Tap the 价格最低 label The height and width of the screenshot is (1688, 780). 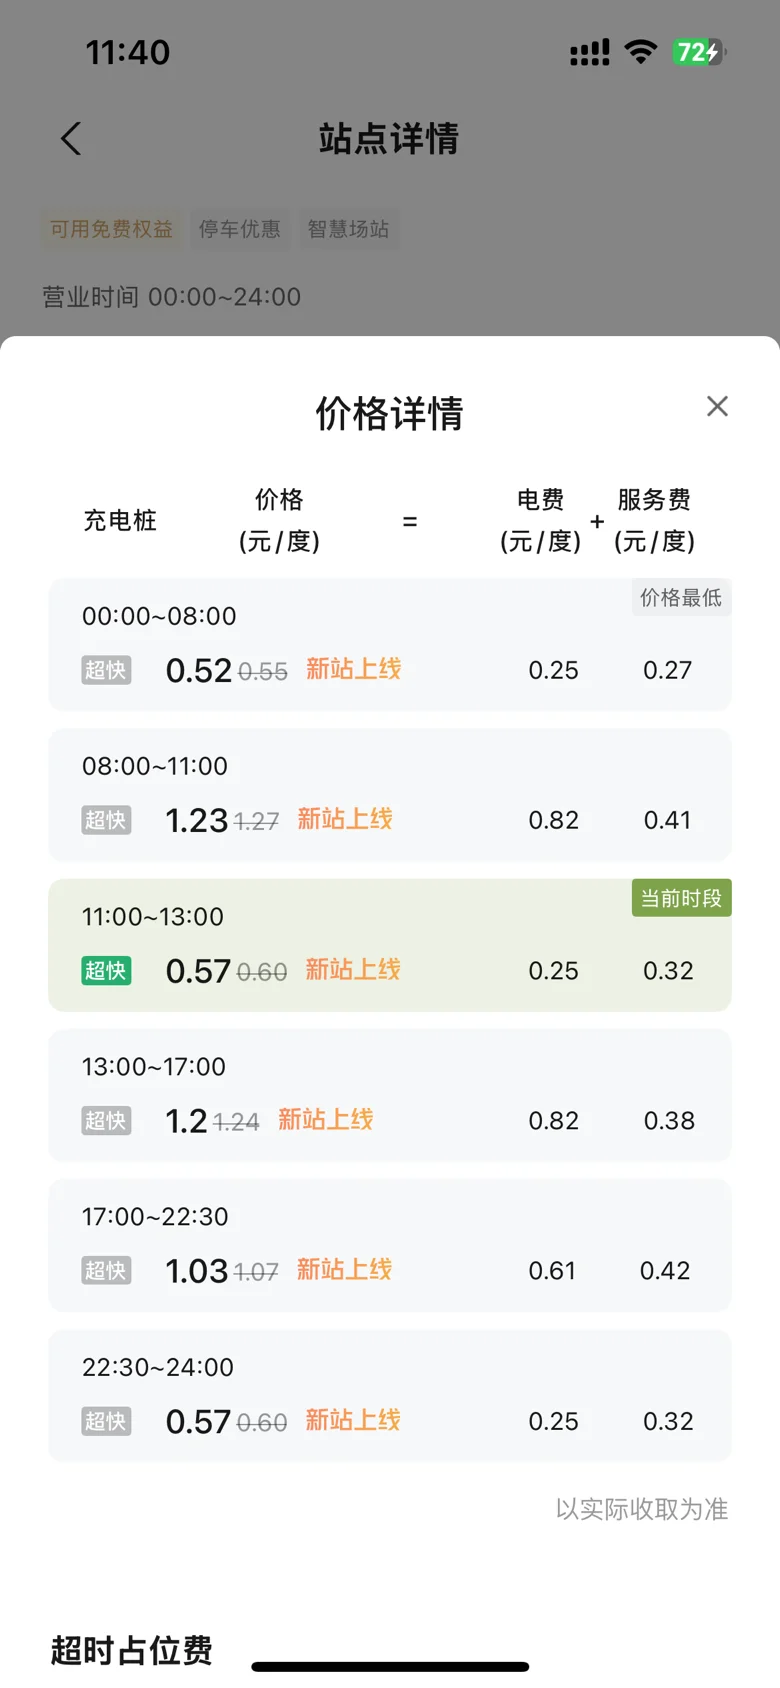coord(681,597)
